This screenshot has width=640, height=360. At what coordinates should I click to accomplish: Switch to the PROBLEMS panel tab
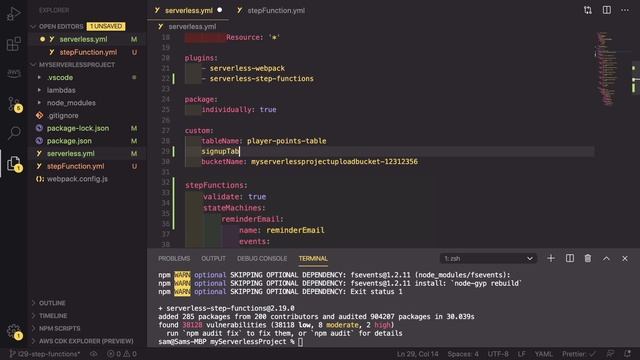point(174,258)
